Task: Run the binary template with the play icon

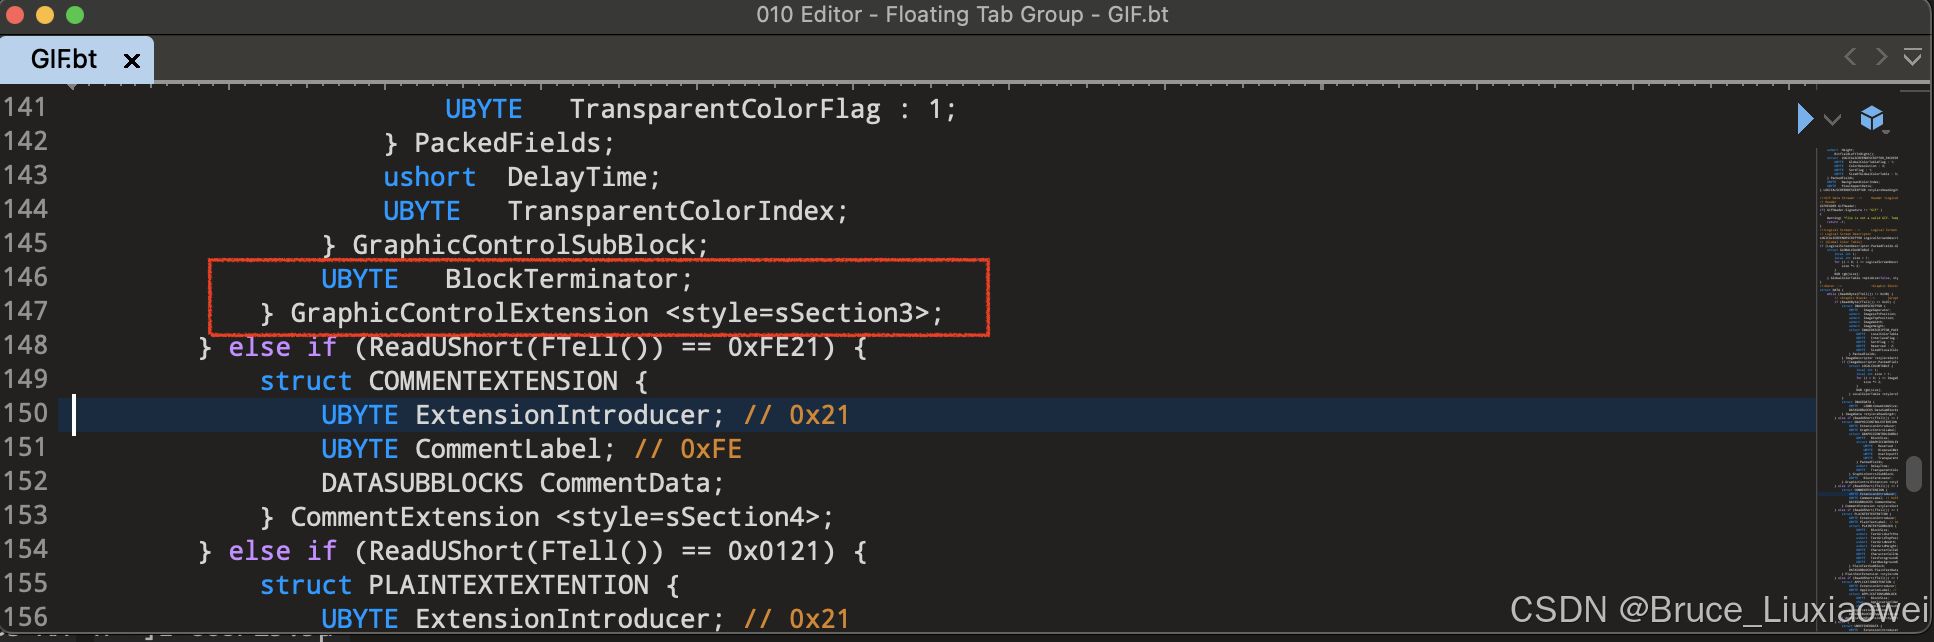Action: [1805, 119]
